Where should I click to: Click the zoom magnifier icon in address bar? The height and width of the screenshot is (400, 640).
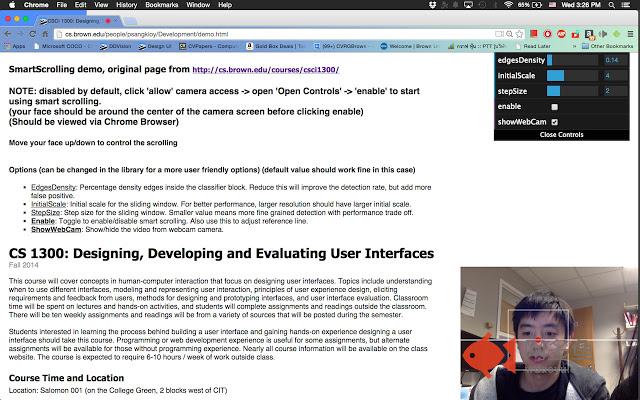(x=509, y=34)
